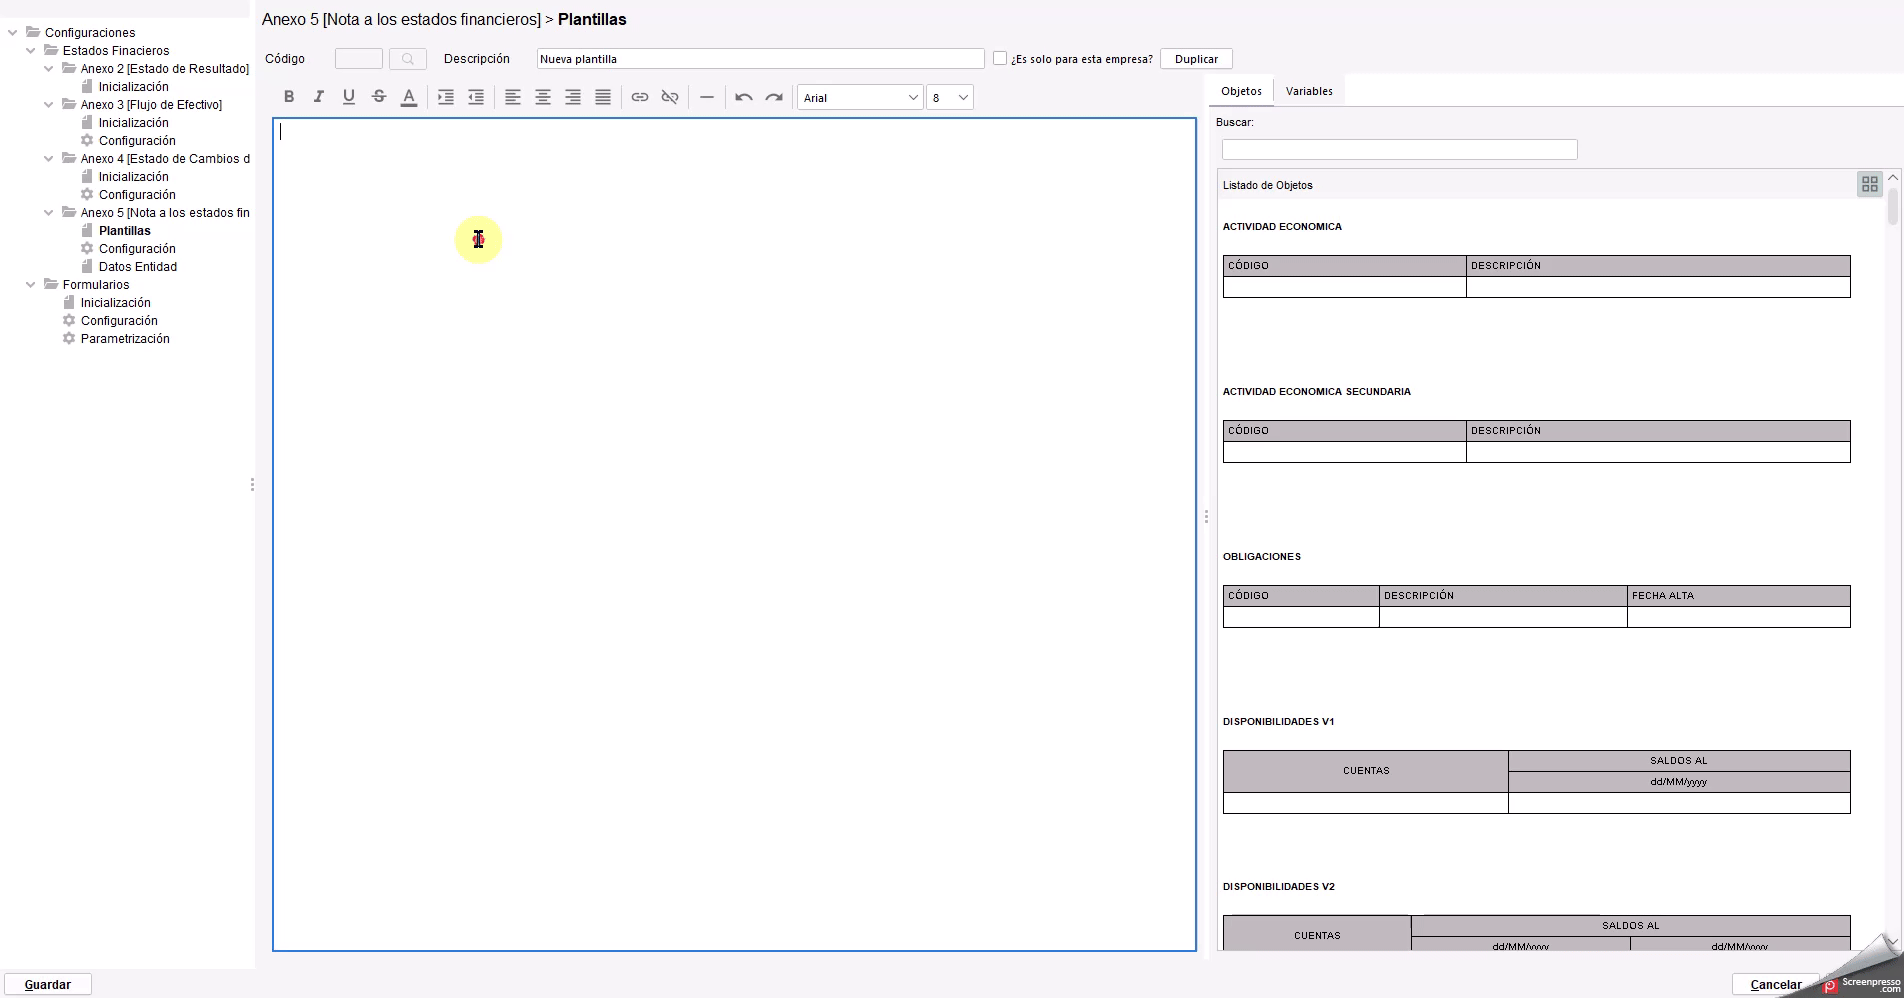This screenshot has height=998, width=1904.
Task: Apply italic formatting to text
Action: click(319, 97)
